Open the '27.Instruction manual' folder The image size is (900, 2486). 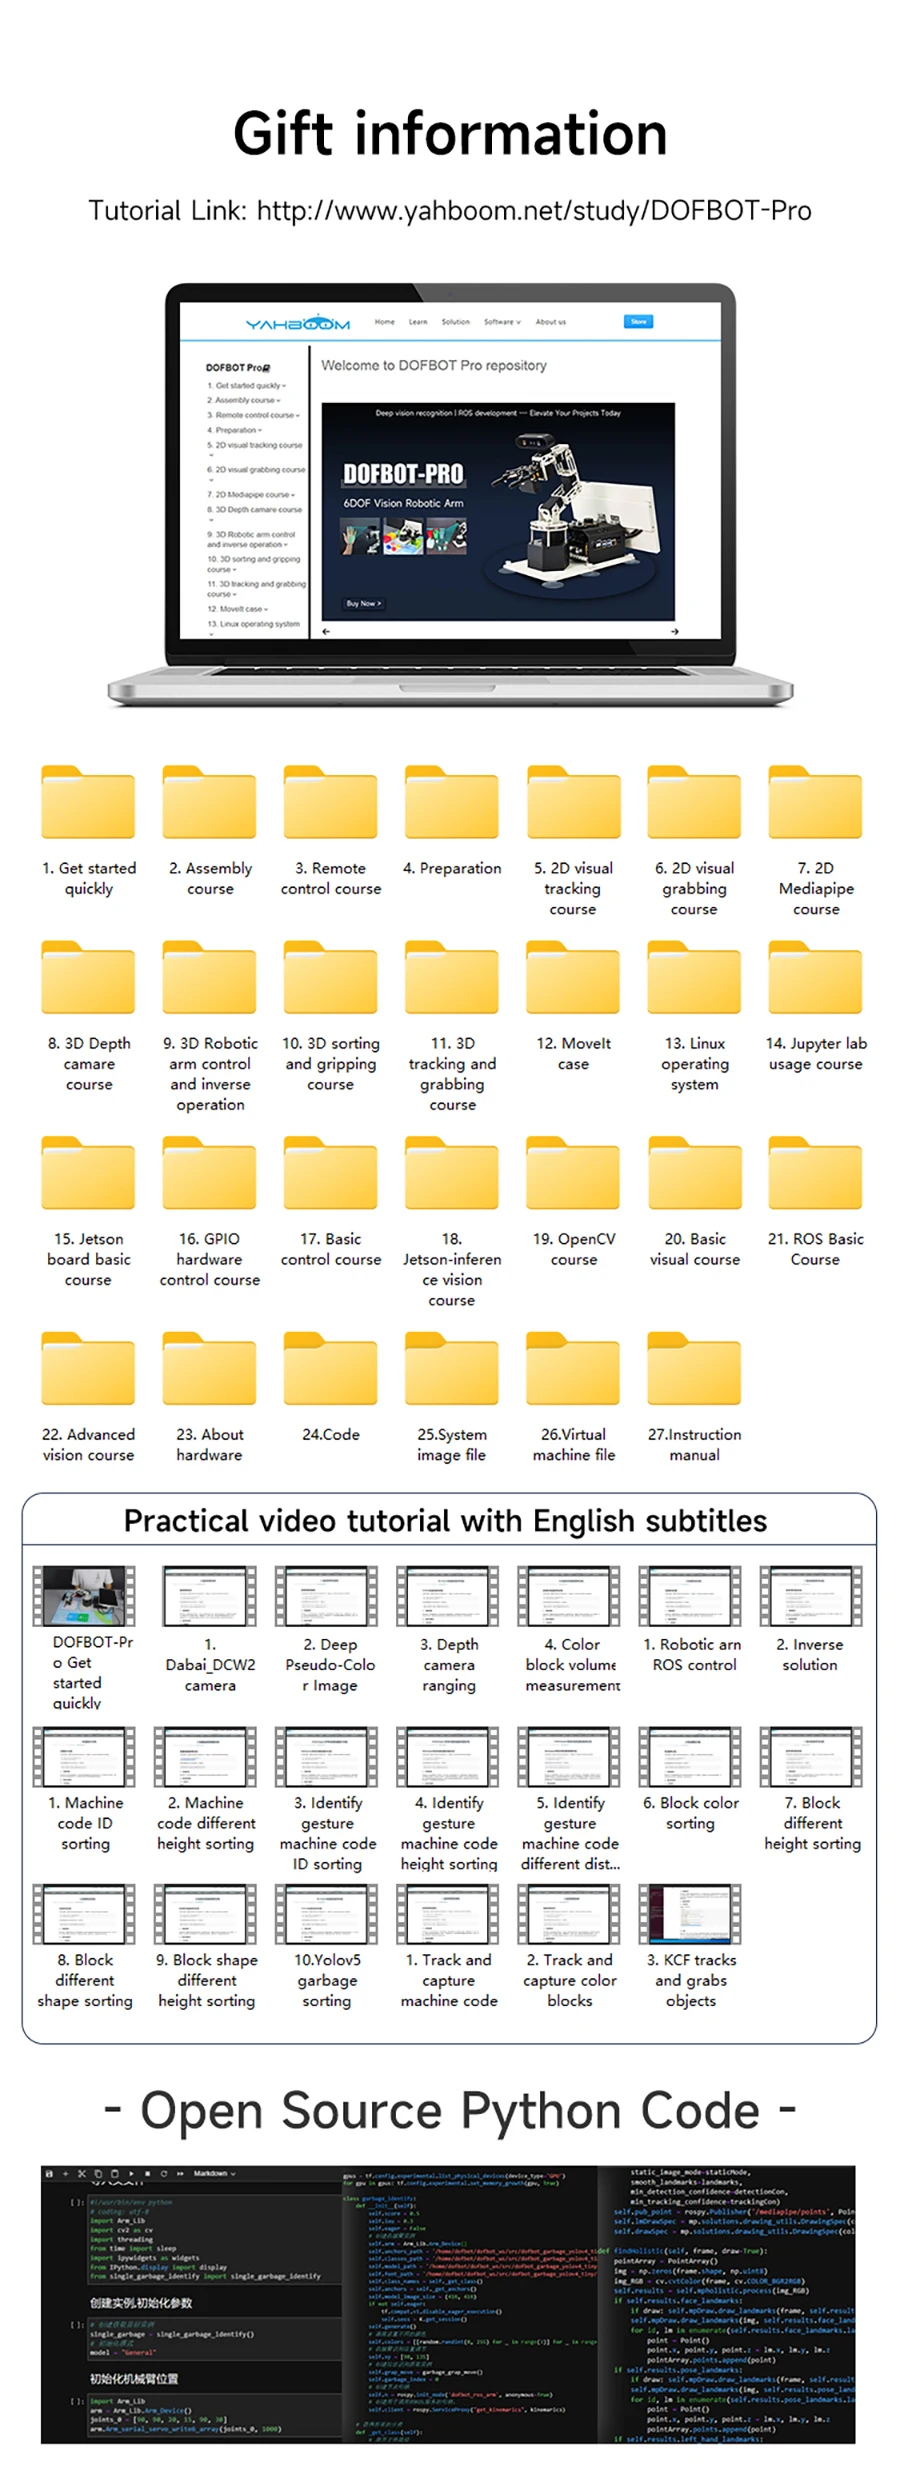[694, 1367]
